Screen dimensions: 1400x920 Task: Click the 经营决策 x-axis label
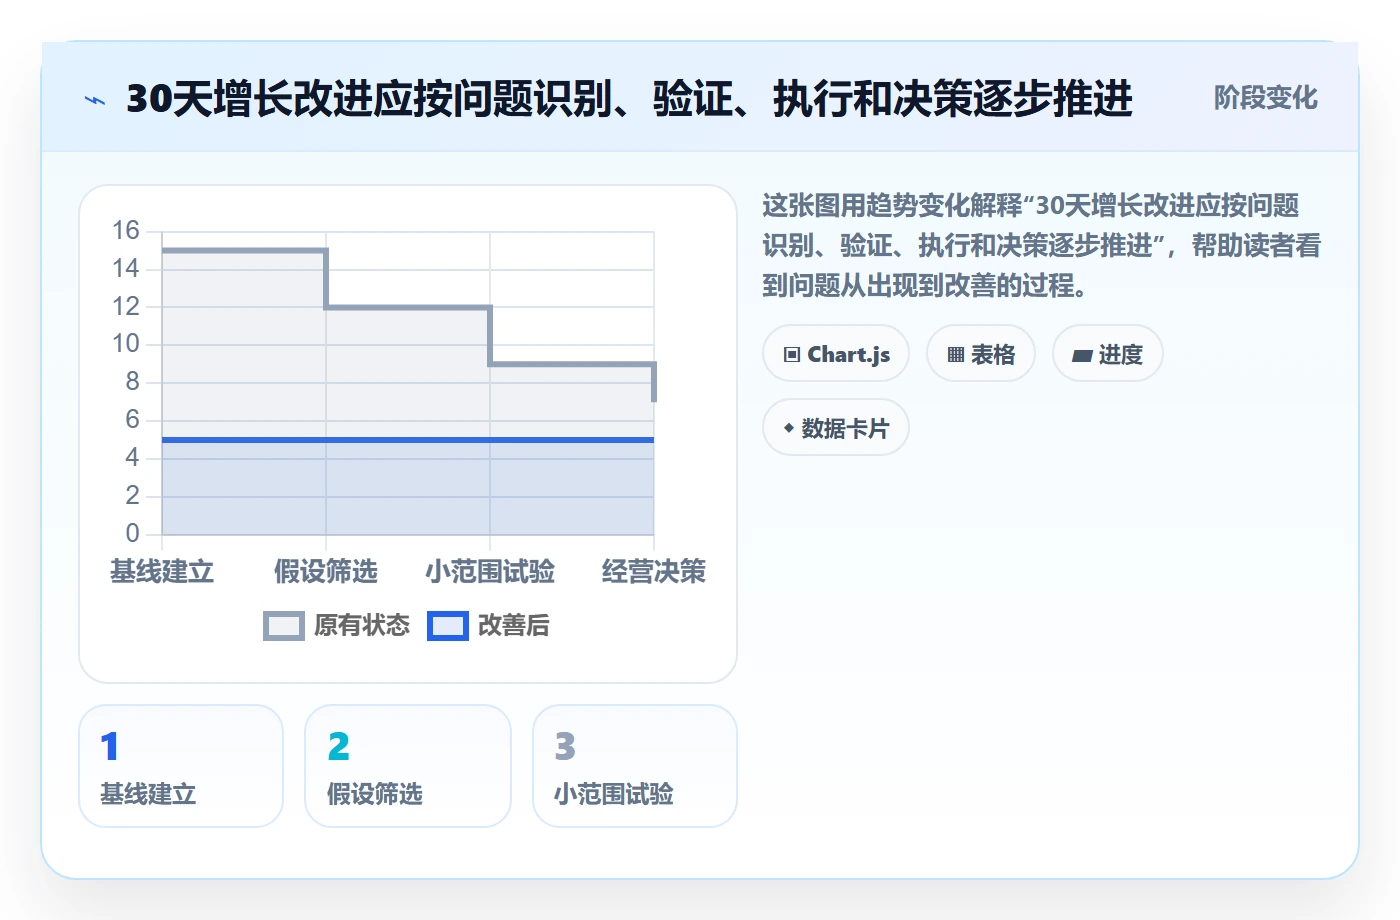(x=654, y=572)
